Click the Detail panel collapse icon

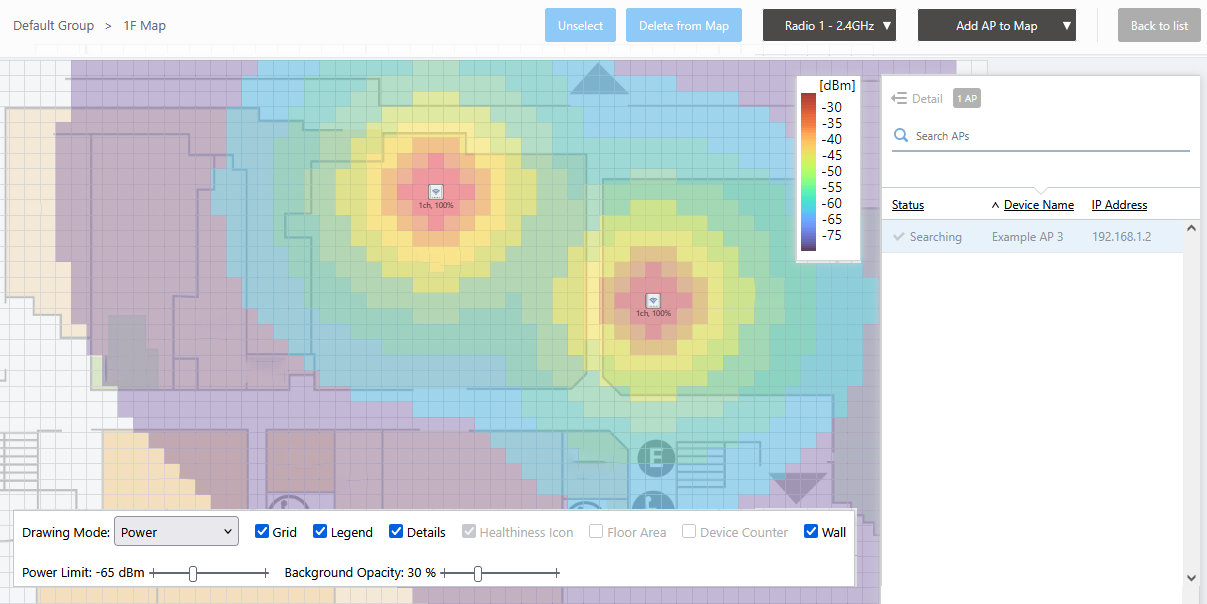point(899,98)
